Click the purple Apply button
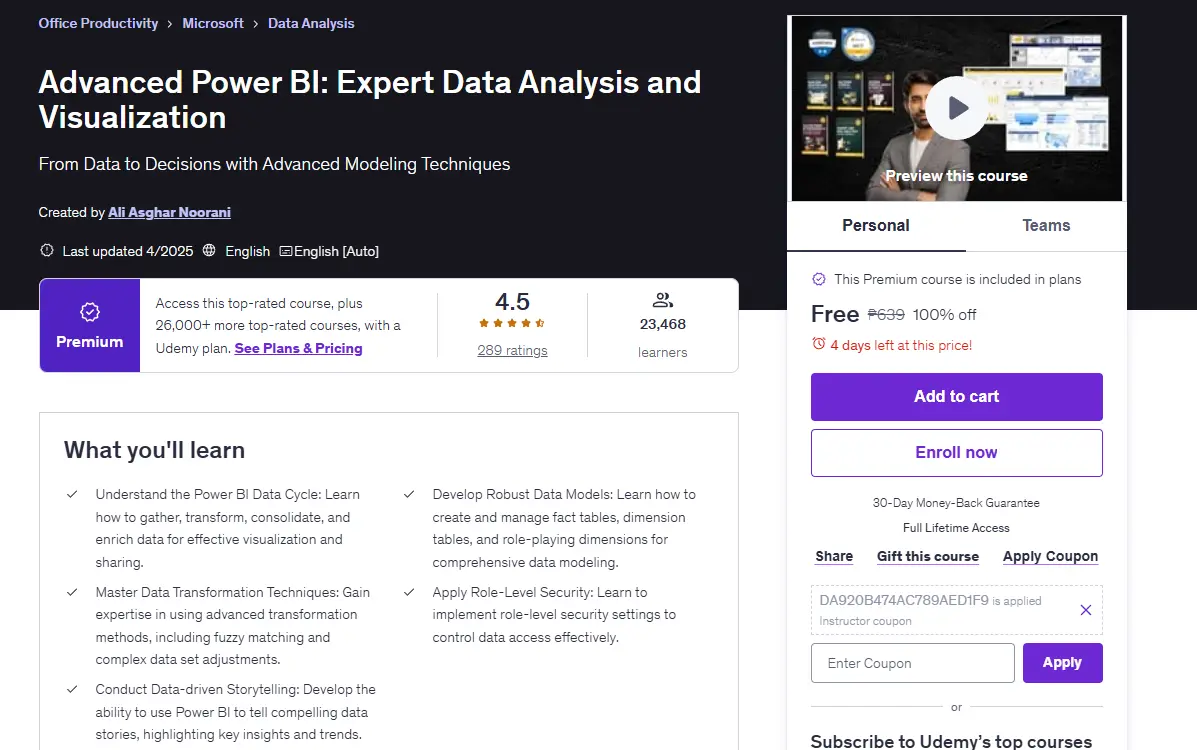Screen dimensions: 1197x750 click(1063, 663)
